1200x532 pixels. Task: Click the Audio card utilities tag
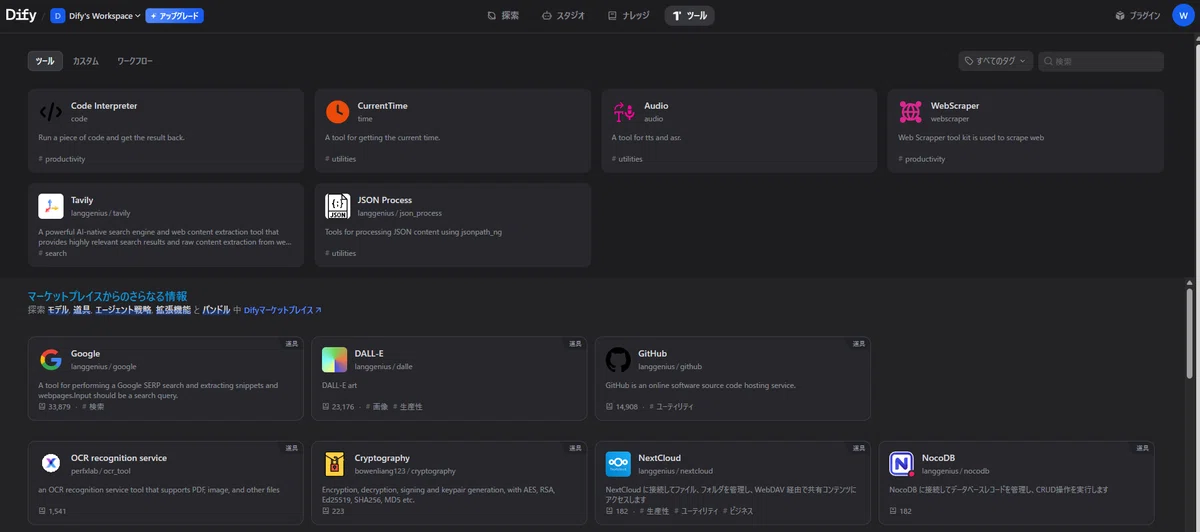pyautogui.click(x=627, y=159)
